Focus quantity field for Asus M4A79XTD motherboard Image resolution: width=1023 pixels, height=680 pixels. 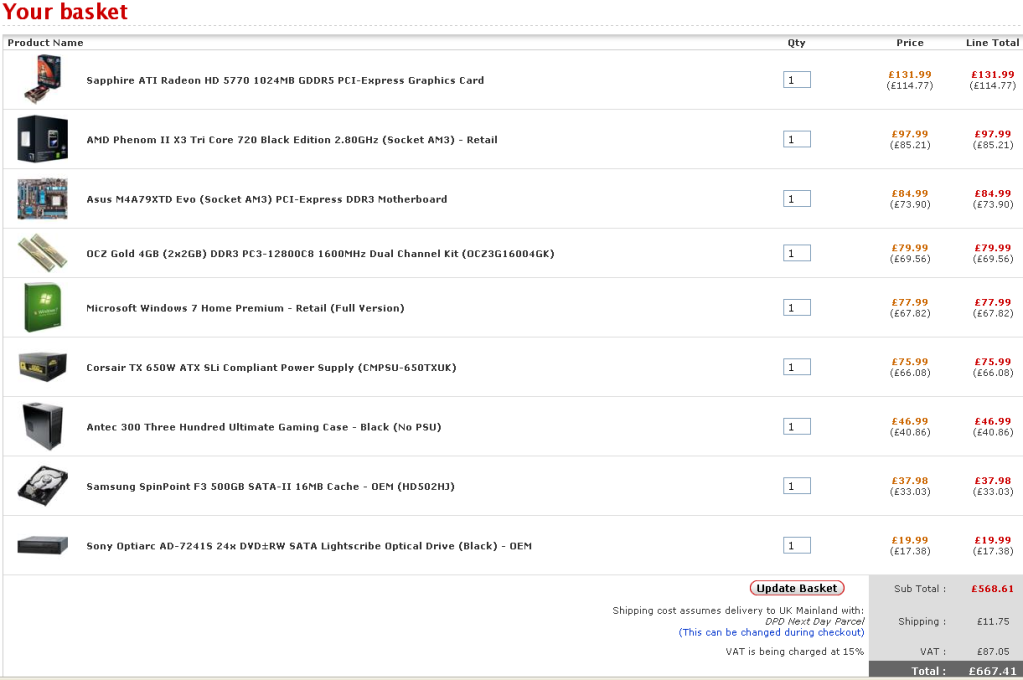pos(797,198)
